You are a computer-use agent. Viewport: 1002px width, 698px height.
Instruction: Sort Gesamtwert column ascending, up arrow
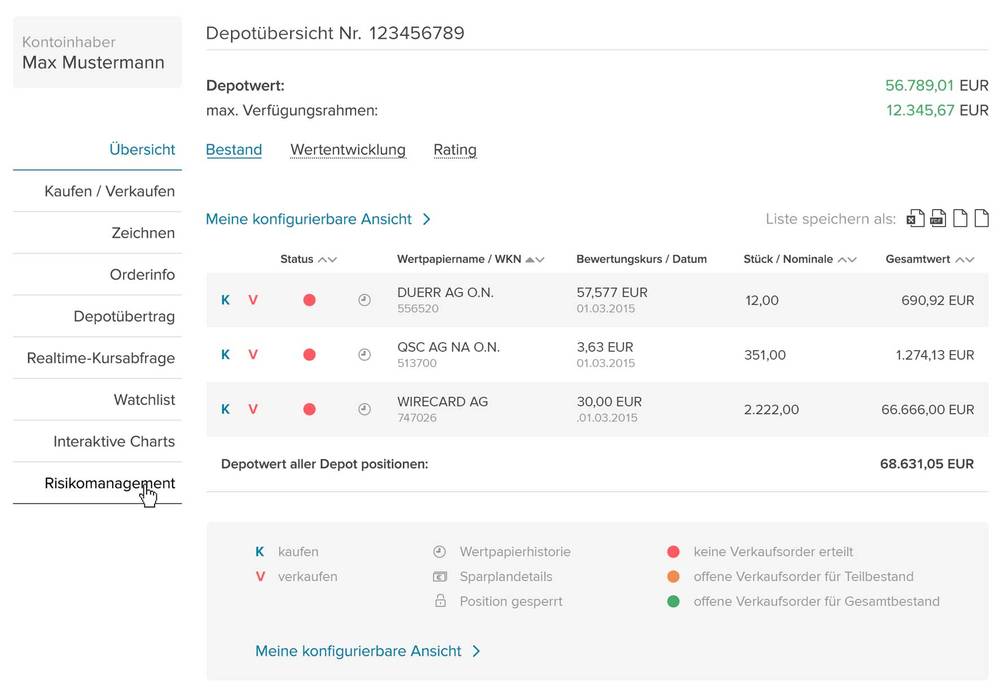click(x=960, y=260)
